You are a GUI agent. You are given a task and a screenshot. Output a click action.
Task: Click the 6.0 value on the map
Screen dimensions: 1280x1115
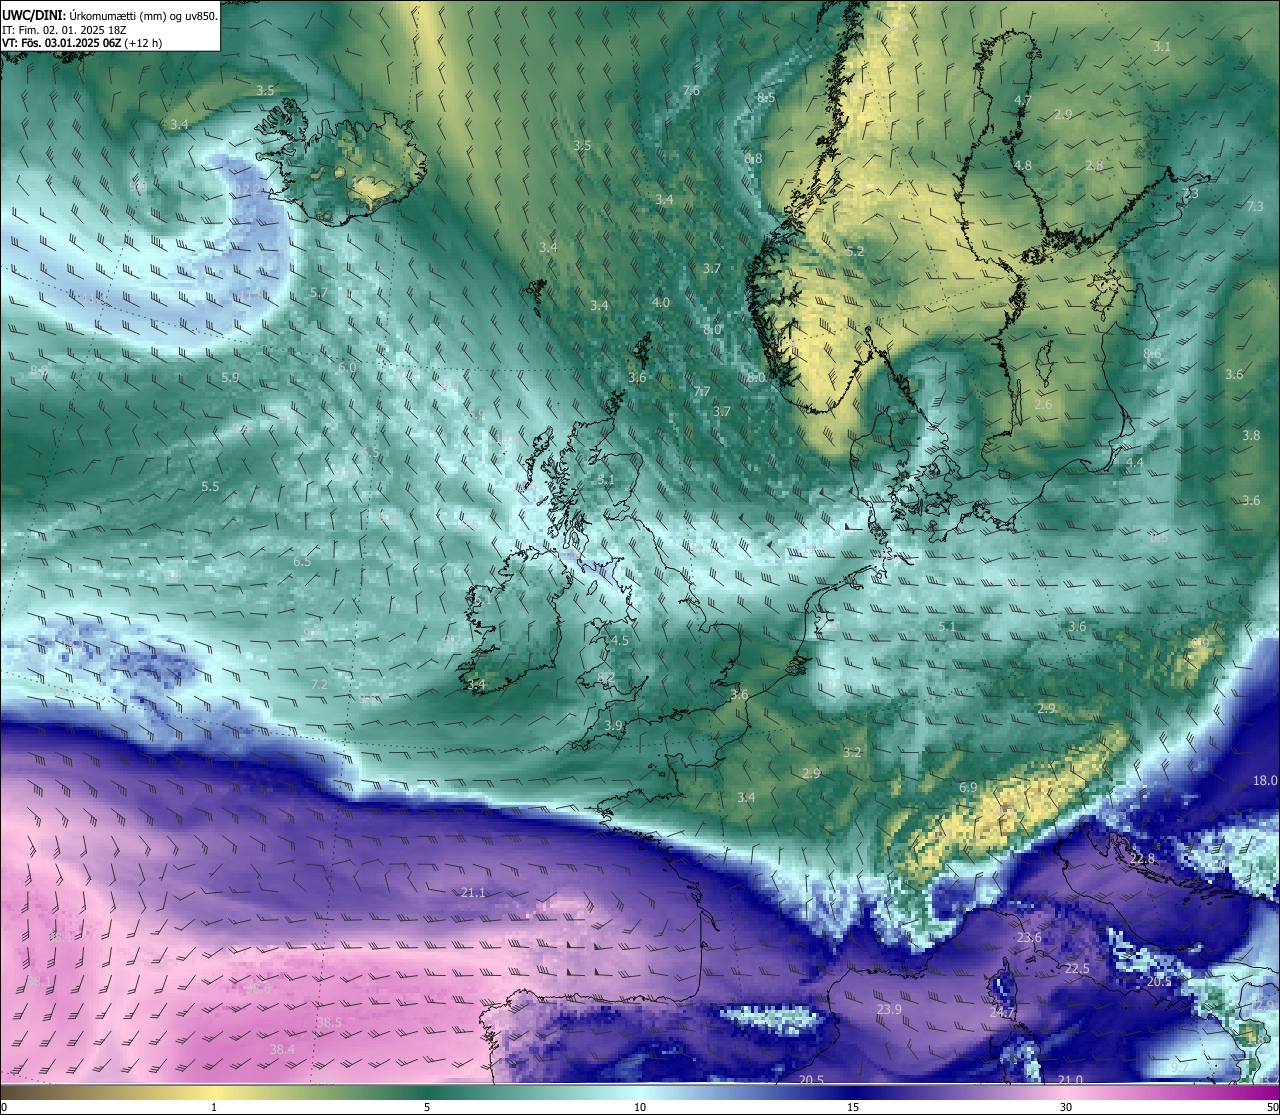(x=347, y=368)
